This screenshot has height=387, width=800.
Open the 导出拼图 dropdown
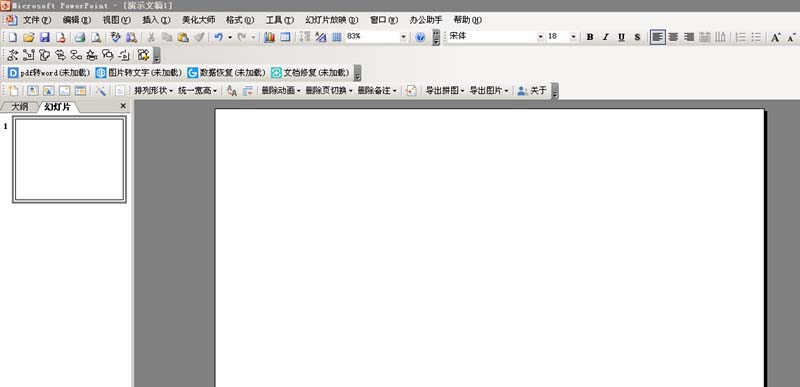445,91
